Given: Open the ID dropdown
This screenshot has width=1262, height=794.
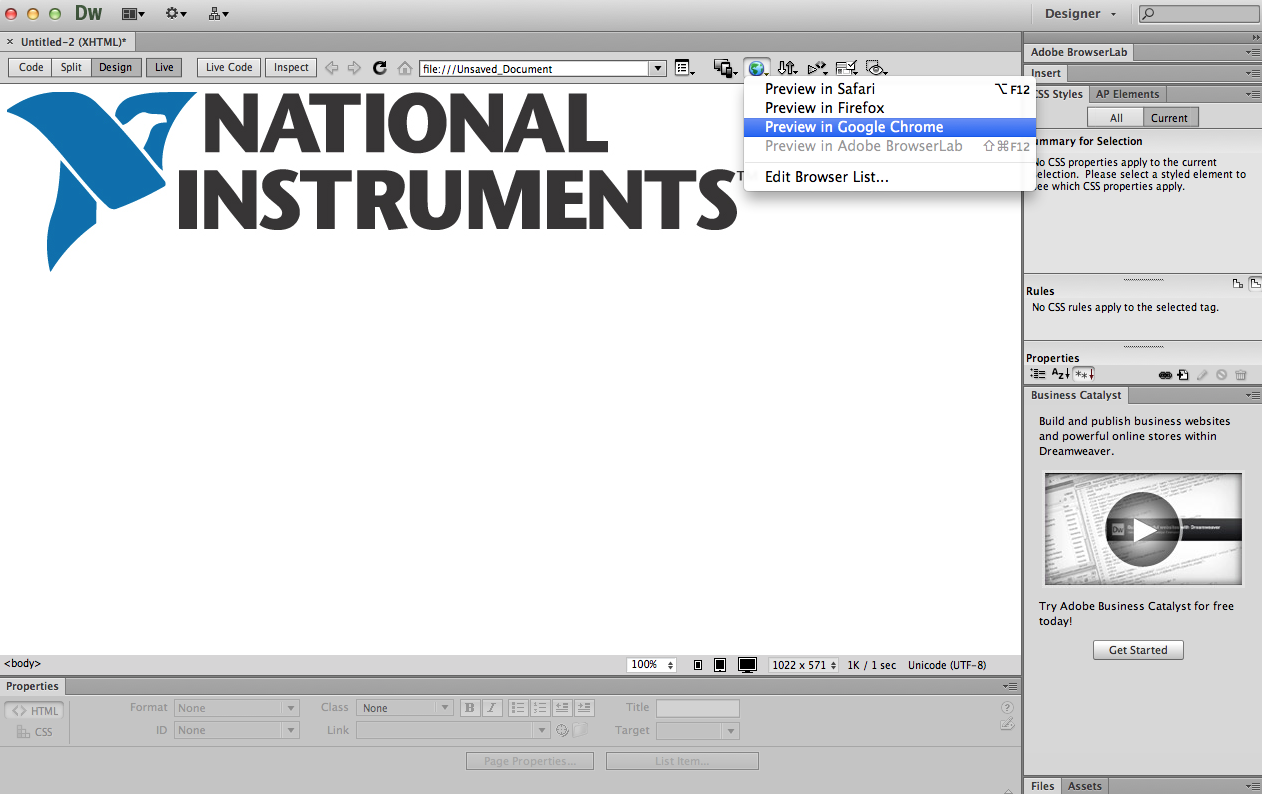Looking at the screenshot, I should coord(237,730).
